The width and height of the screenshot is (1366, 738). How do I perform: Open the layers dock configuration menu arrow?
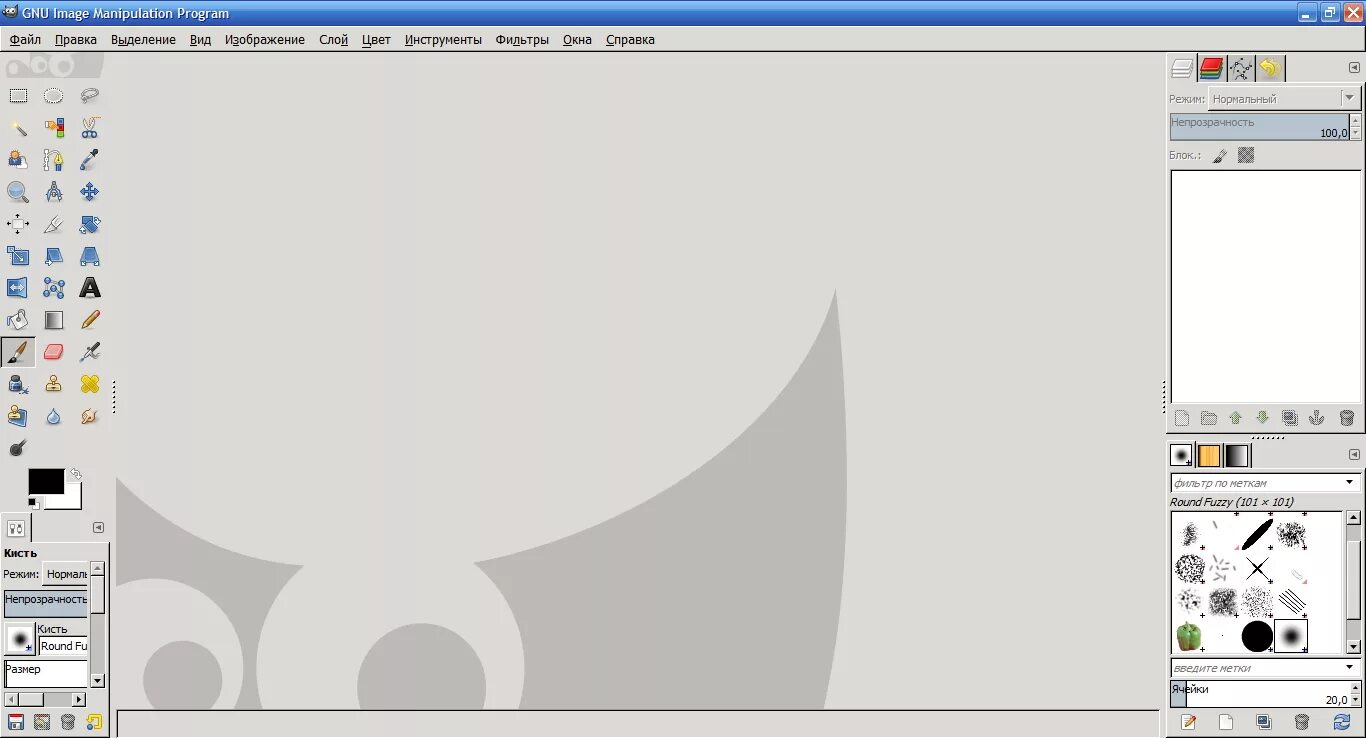coord(1354,68)
